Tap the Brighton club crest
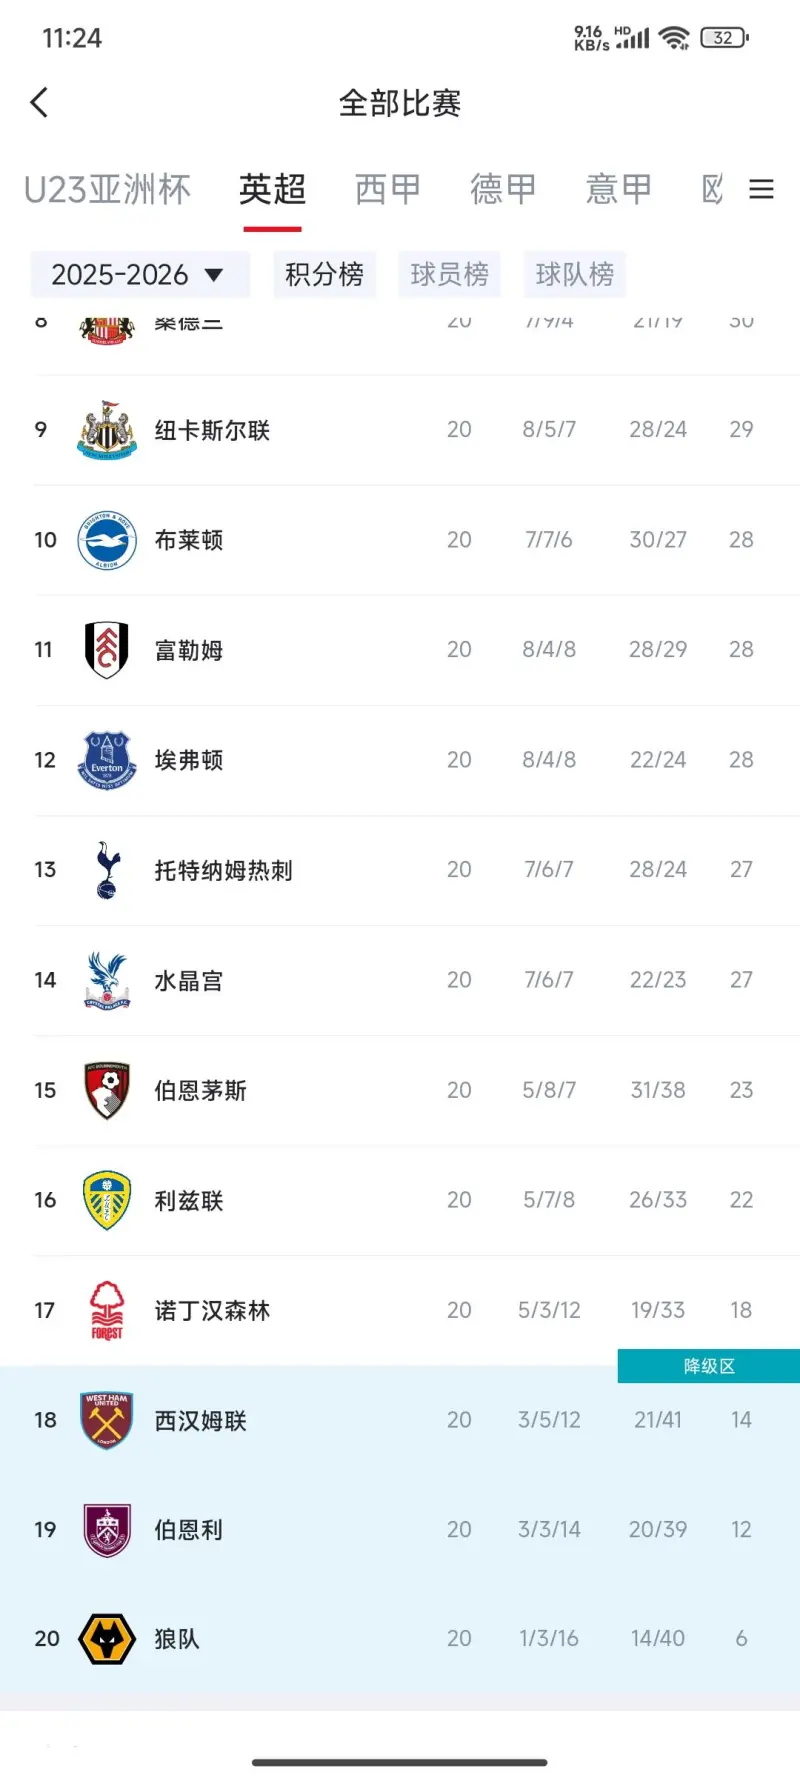 107,540
